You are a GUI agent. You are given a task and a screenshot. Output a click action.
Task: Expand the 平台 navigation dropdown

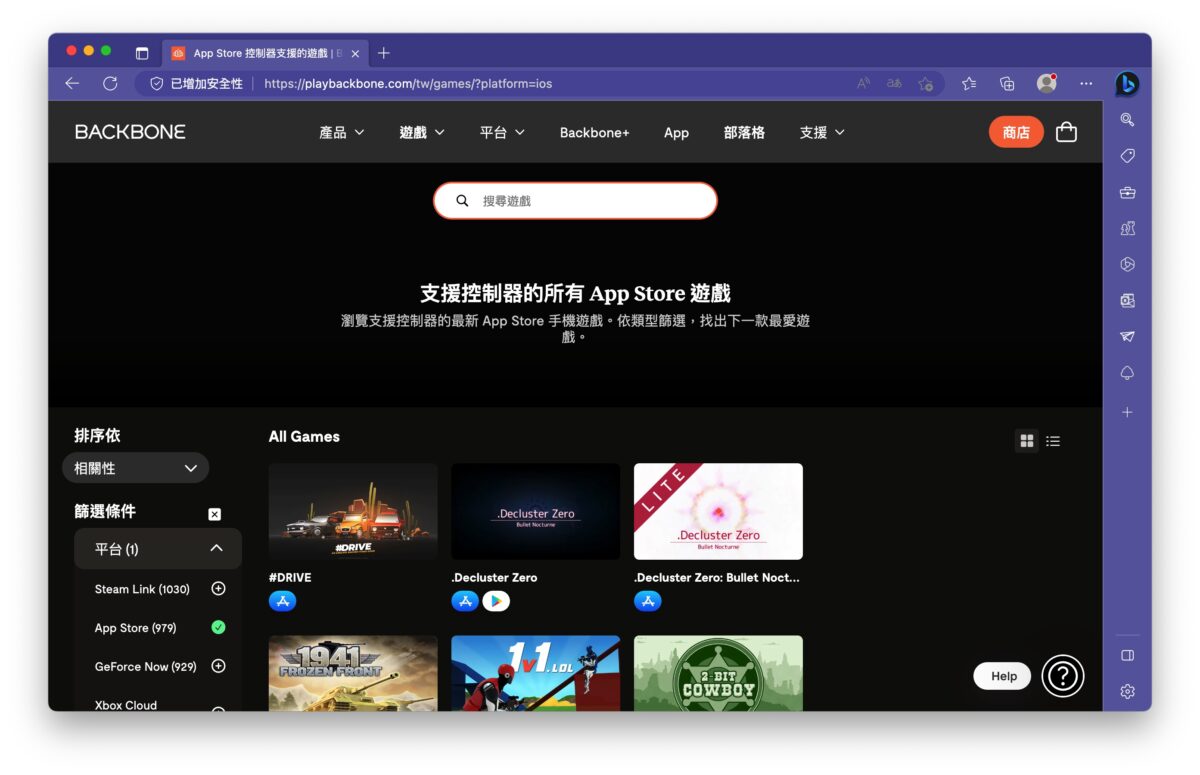pyautogui.click(x=502, y=132)
